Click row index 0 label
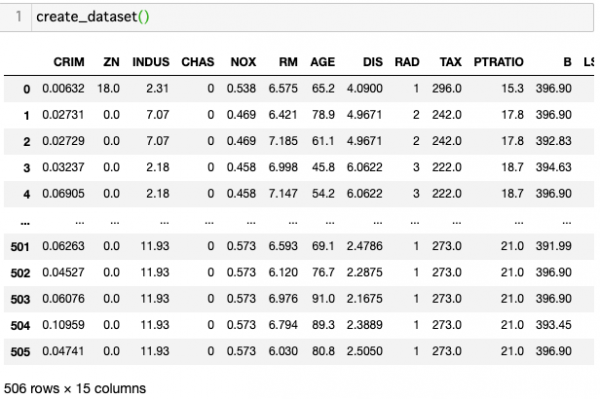 (x=26, y=89)
